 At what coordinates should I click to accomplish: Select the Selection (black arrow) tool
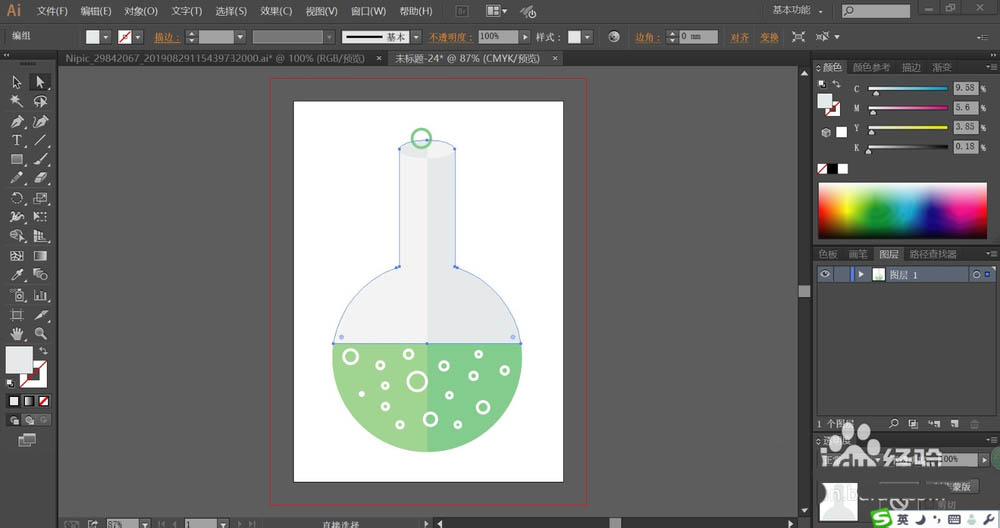point(17,82)
